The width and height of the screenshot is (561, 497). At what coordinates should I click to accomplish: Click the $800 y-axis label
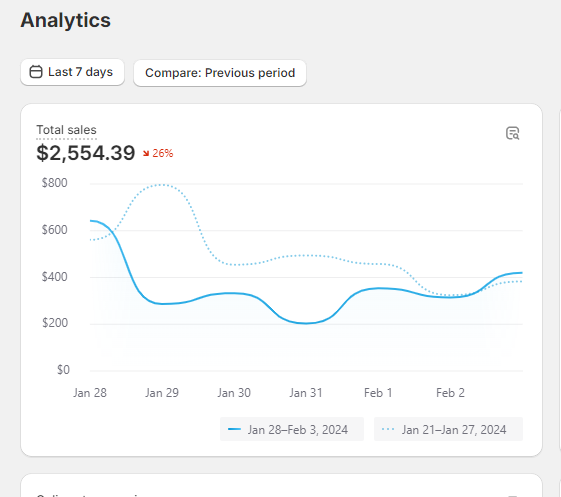coord(54,183)
